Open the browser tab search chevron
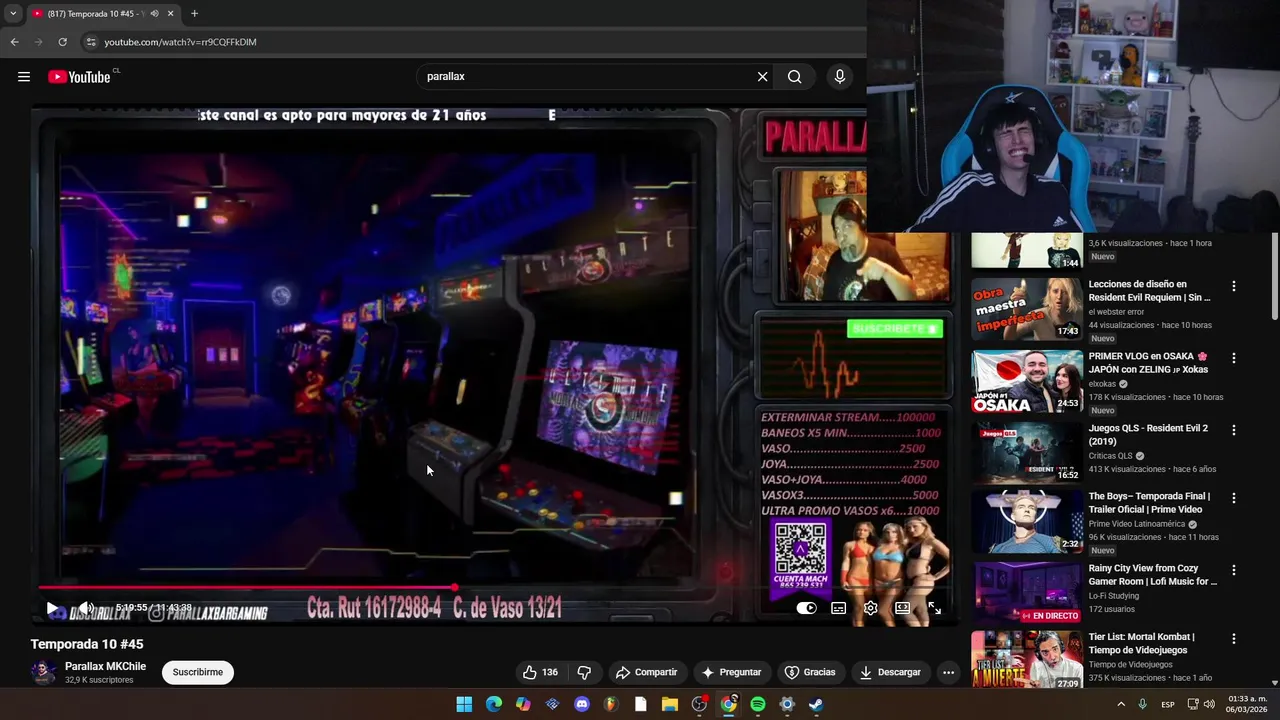1280x720 pixels. tap(13, 14)
